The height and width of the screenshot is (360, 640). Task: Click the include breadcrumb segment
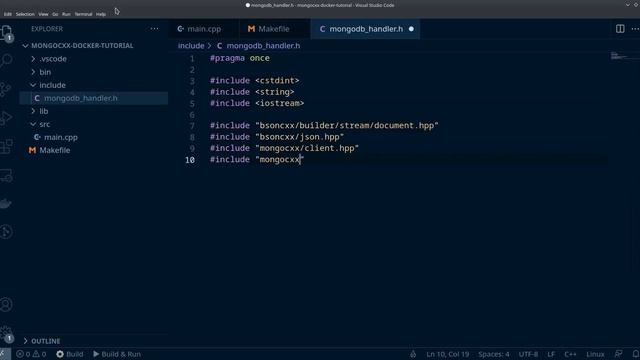pyautogui.click(x=191, y=46)
